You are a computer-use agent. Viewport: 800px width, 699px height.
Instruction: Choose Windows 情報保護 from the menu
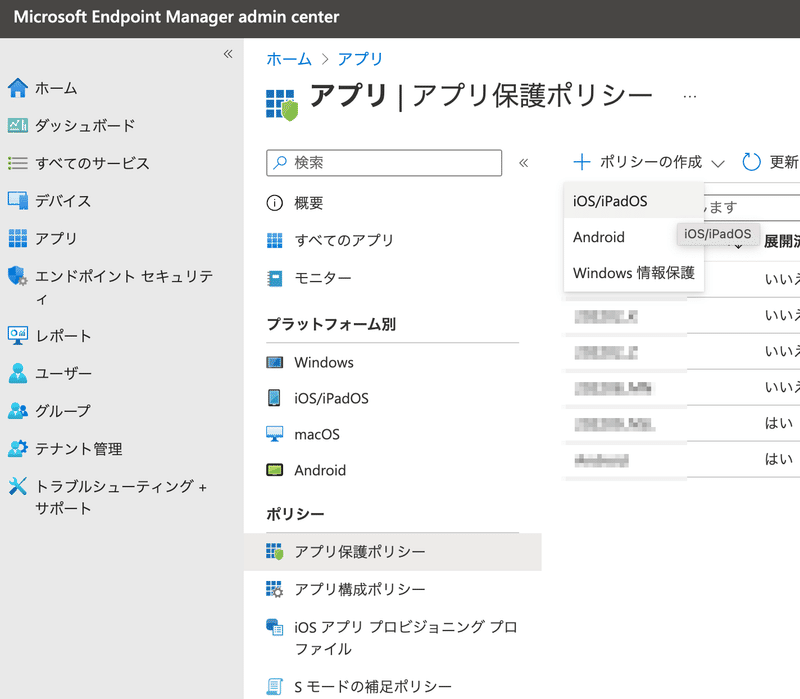coord(634,273)
